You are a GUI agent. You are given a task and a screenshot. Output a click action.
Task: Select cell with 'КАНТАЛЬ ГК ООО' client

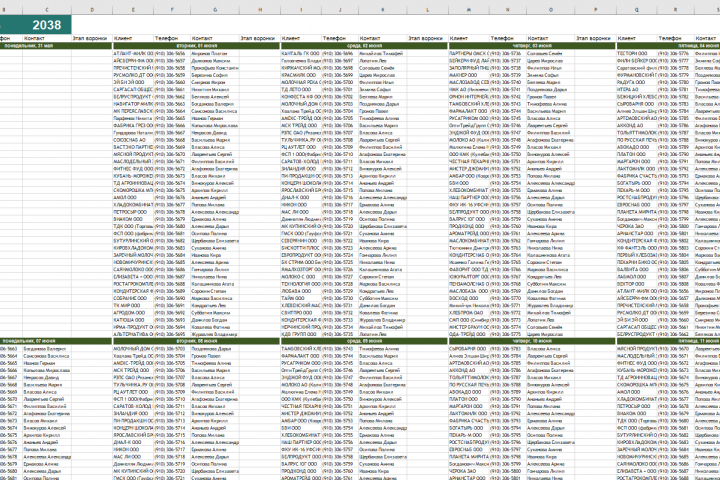pyautogui.click(x=301, y=53)
